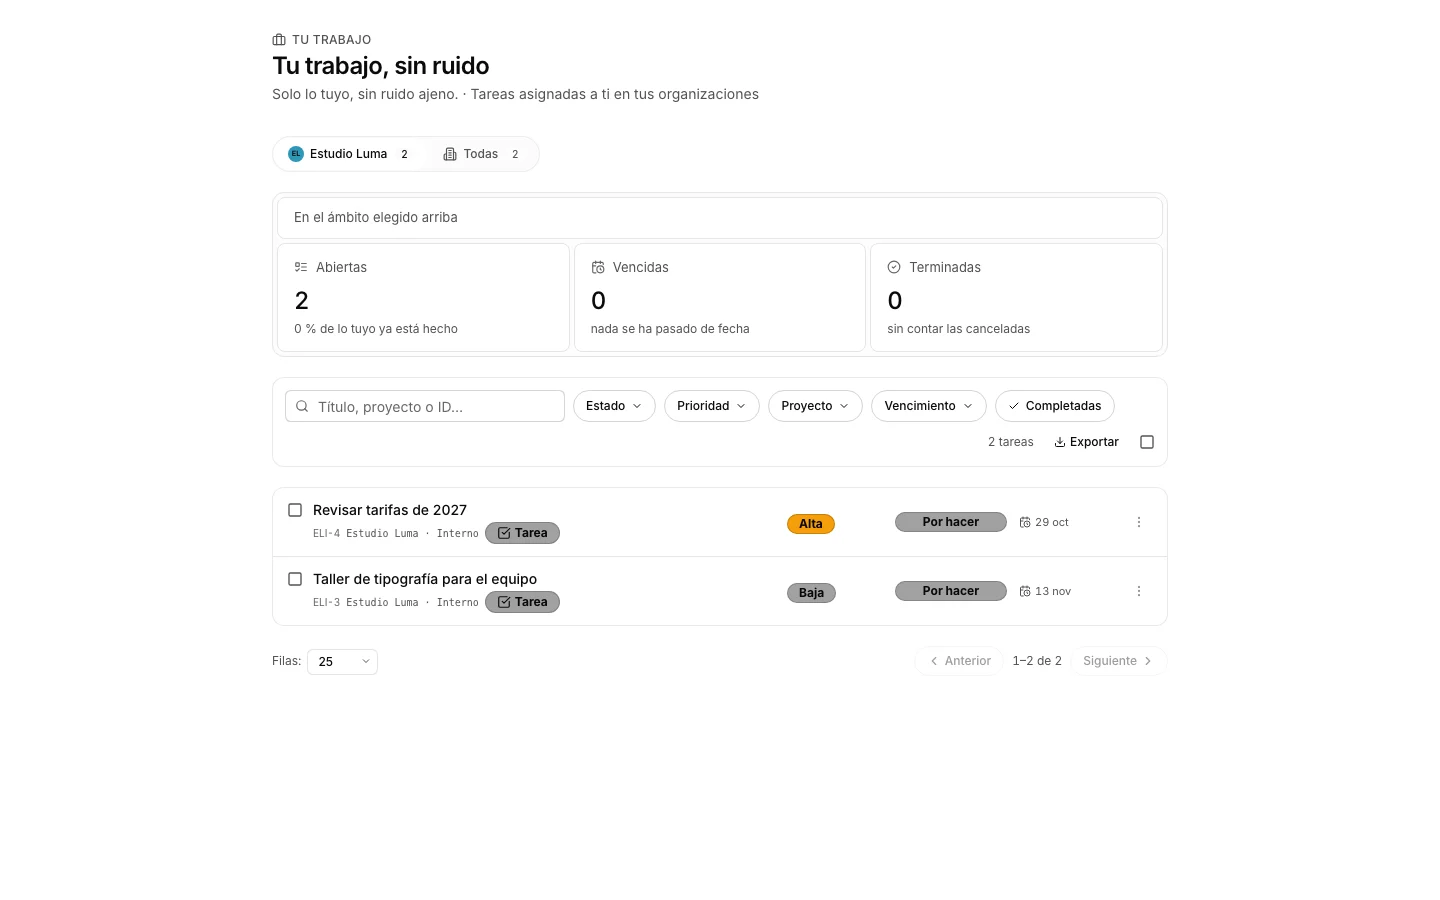1440x900 pixels.
Task: Go to the previous page with Anterior
Action: pos(959,661)
